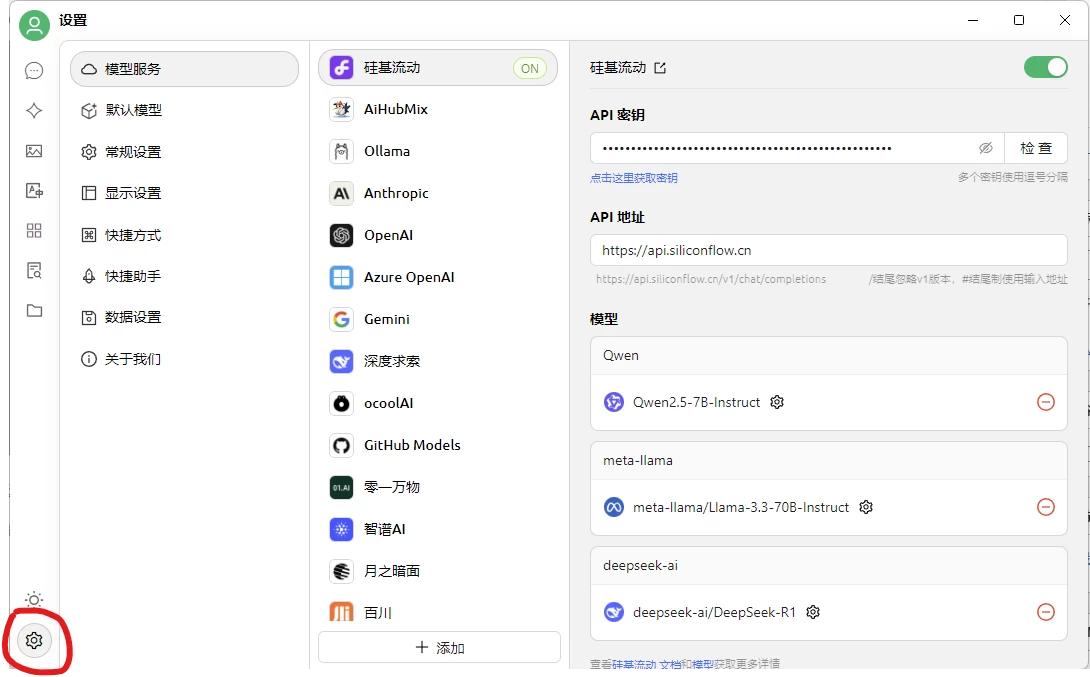Click the 点击这里获取密钥 link
This screenshot has height=677, width=1090.
[633, 178]
